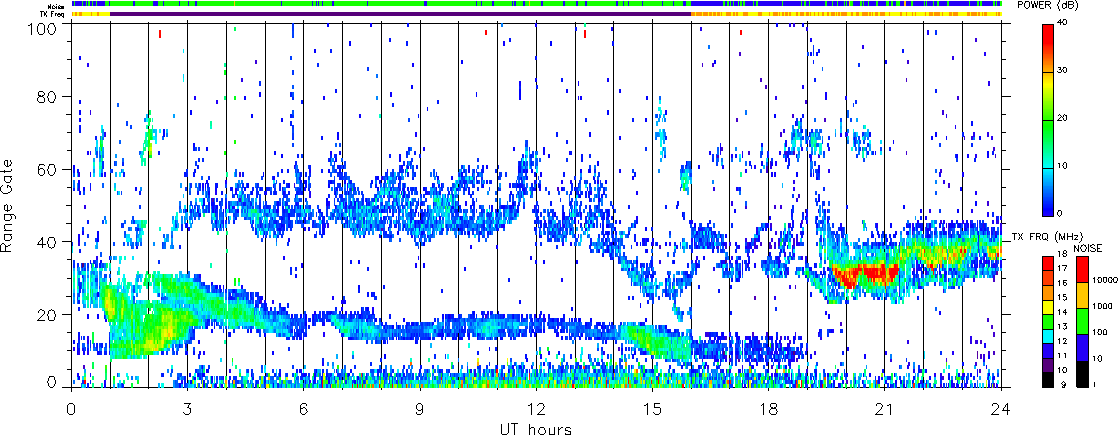Click the 1000 label in NOISE legend
This screenshot has height=435, width=1118.
coord(1102,306)
